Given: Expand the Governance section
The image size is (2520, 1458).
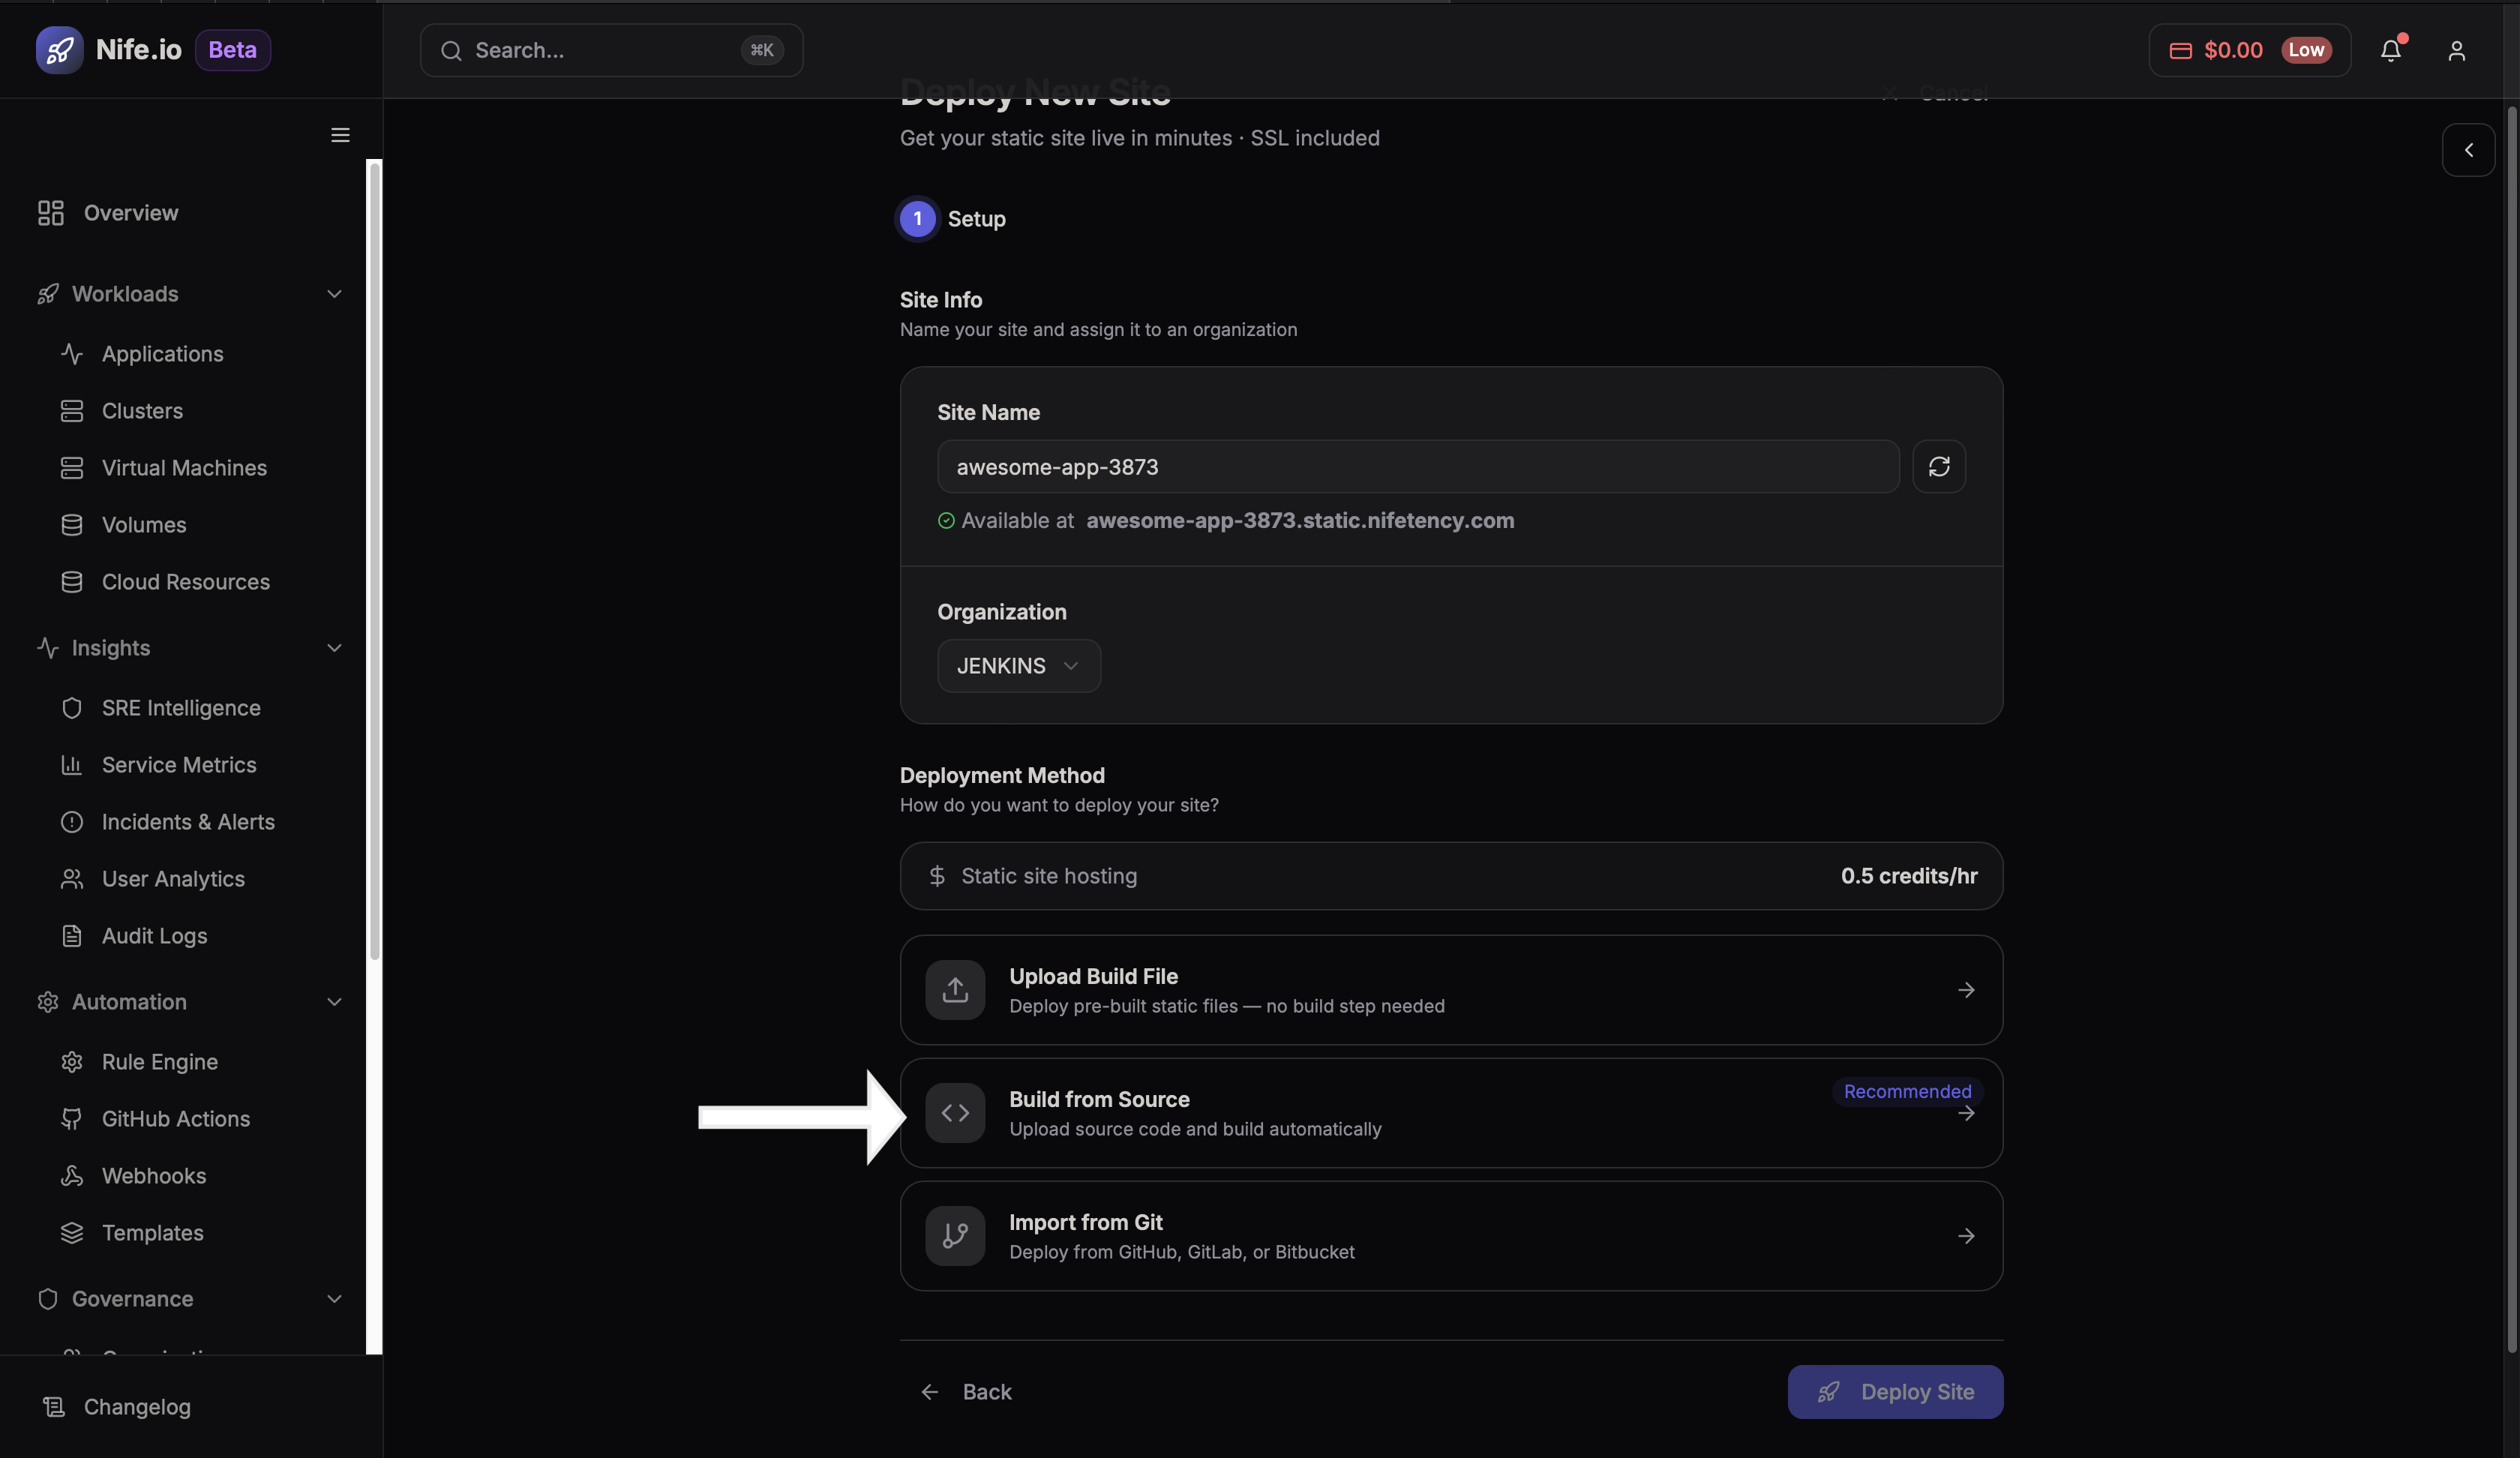Looking at the screenshot, I should (334, 1299).
